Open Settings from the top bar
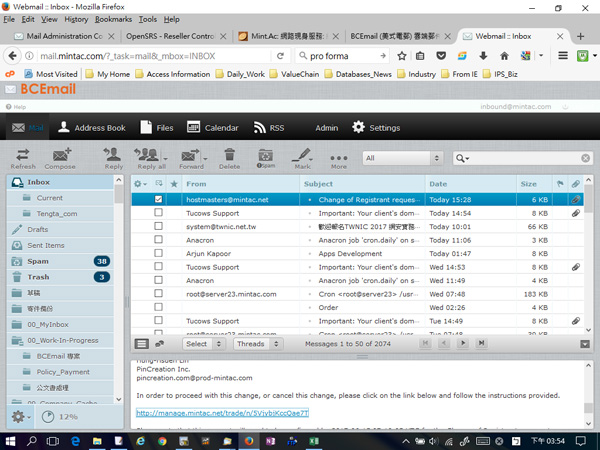 coord(376,128)
